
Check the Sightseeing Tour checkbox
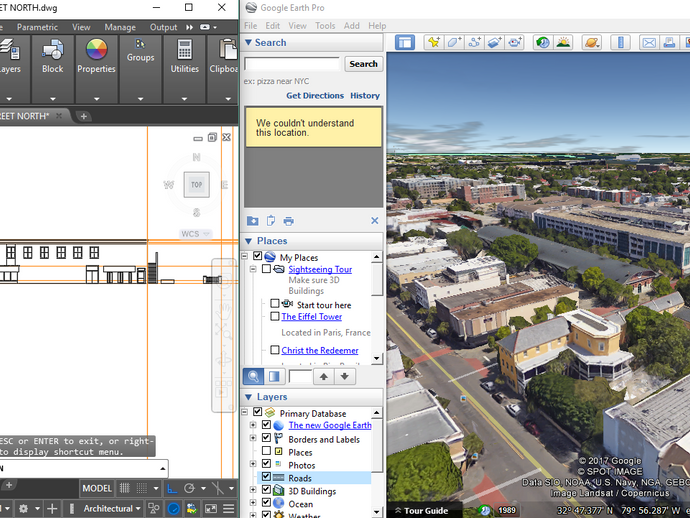[x=266, y=270]
